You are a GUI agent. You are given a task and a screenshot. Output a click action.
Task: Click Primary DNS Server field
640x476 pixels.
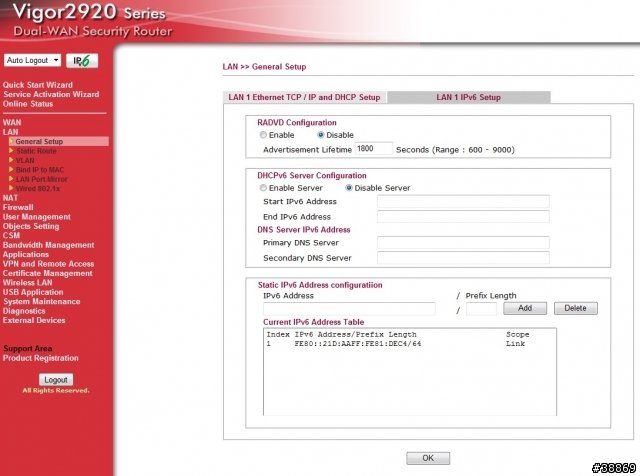click(x=463, y=242)
